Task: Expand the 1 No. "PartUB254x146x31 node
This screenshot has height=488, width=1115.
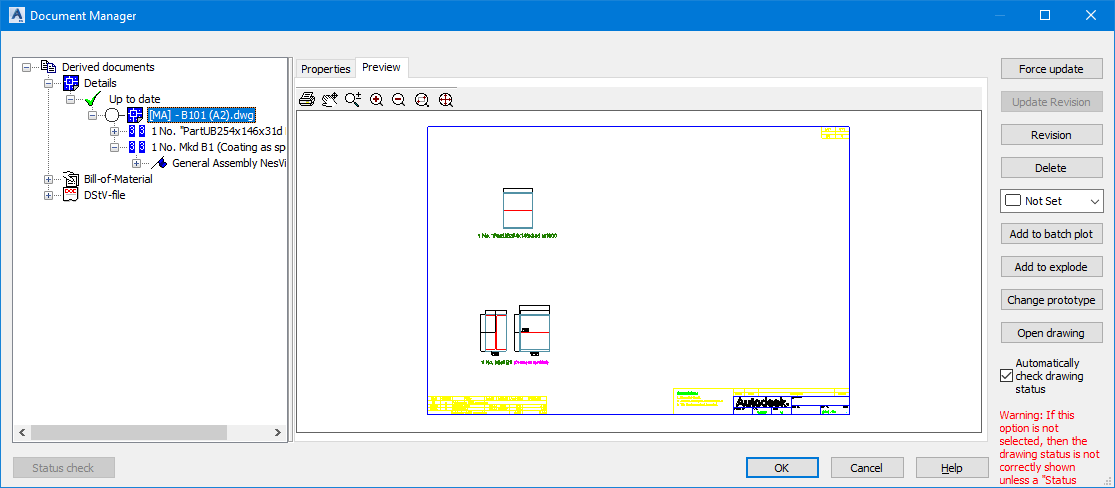Action: 114,132
